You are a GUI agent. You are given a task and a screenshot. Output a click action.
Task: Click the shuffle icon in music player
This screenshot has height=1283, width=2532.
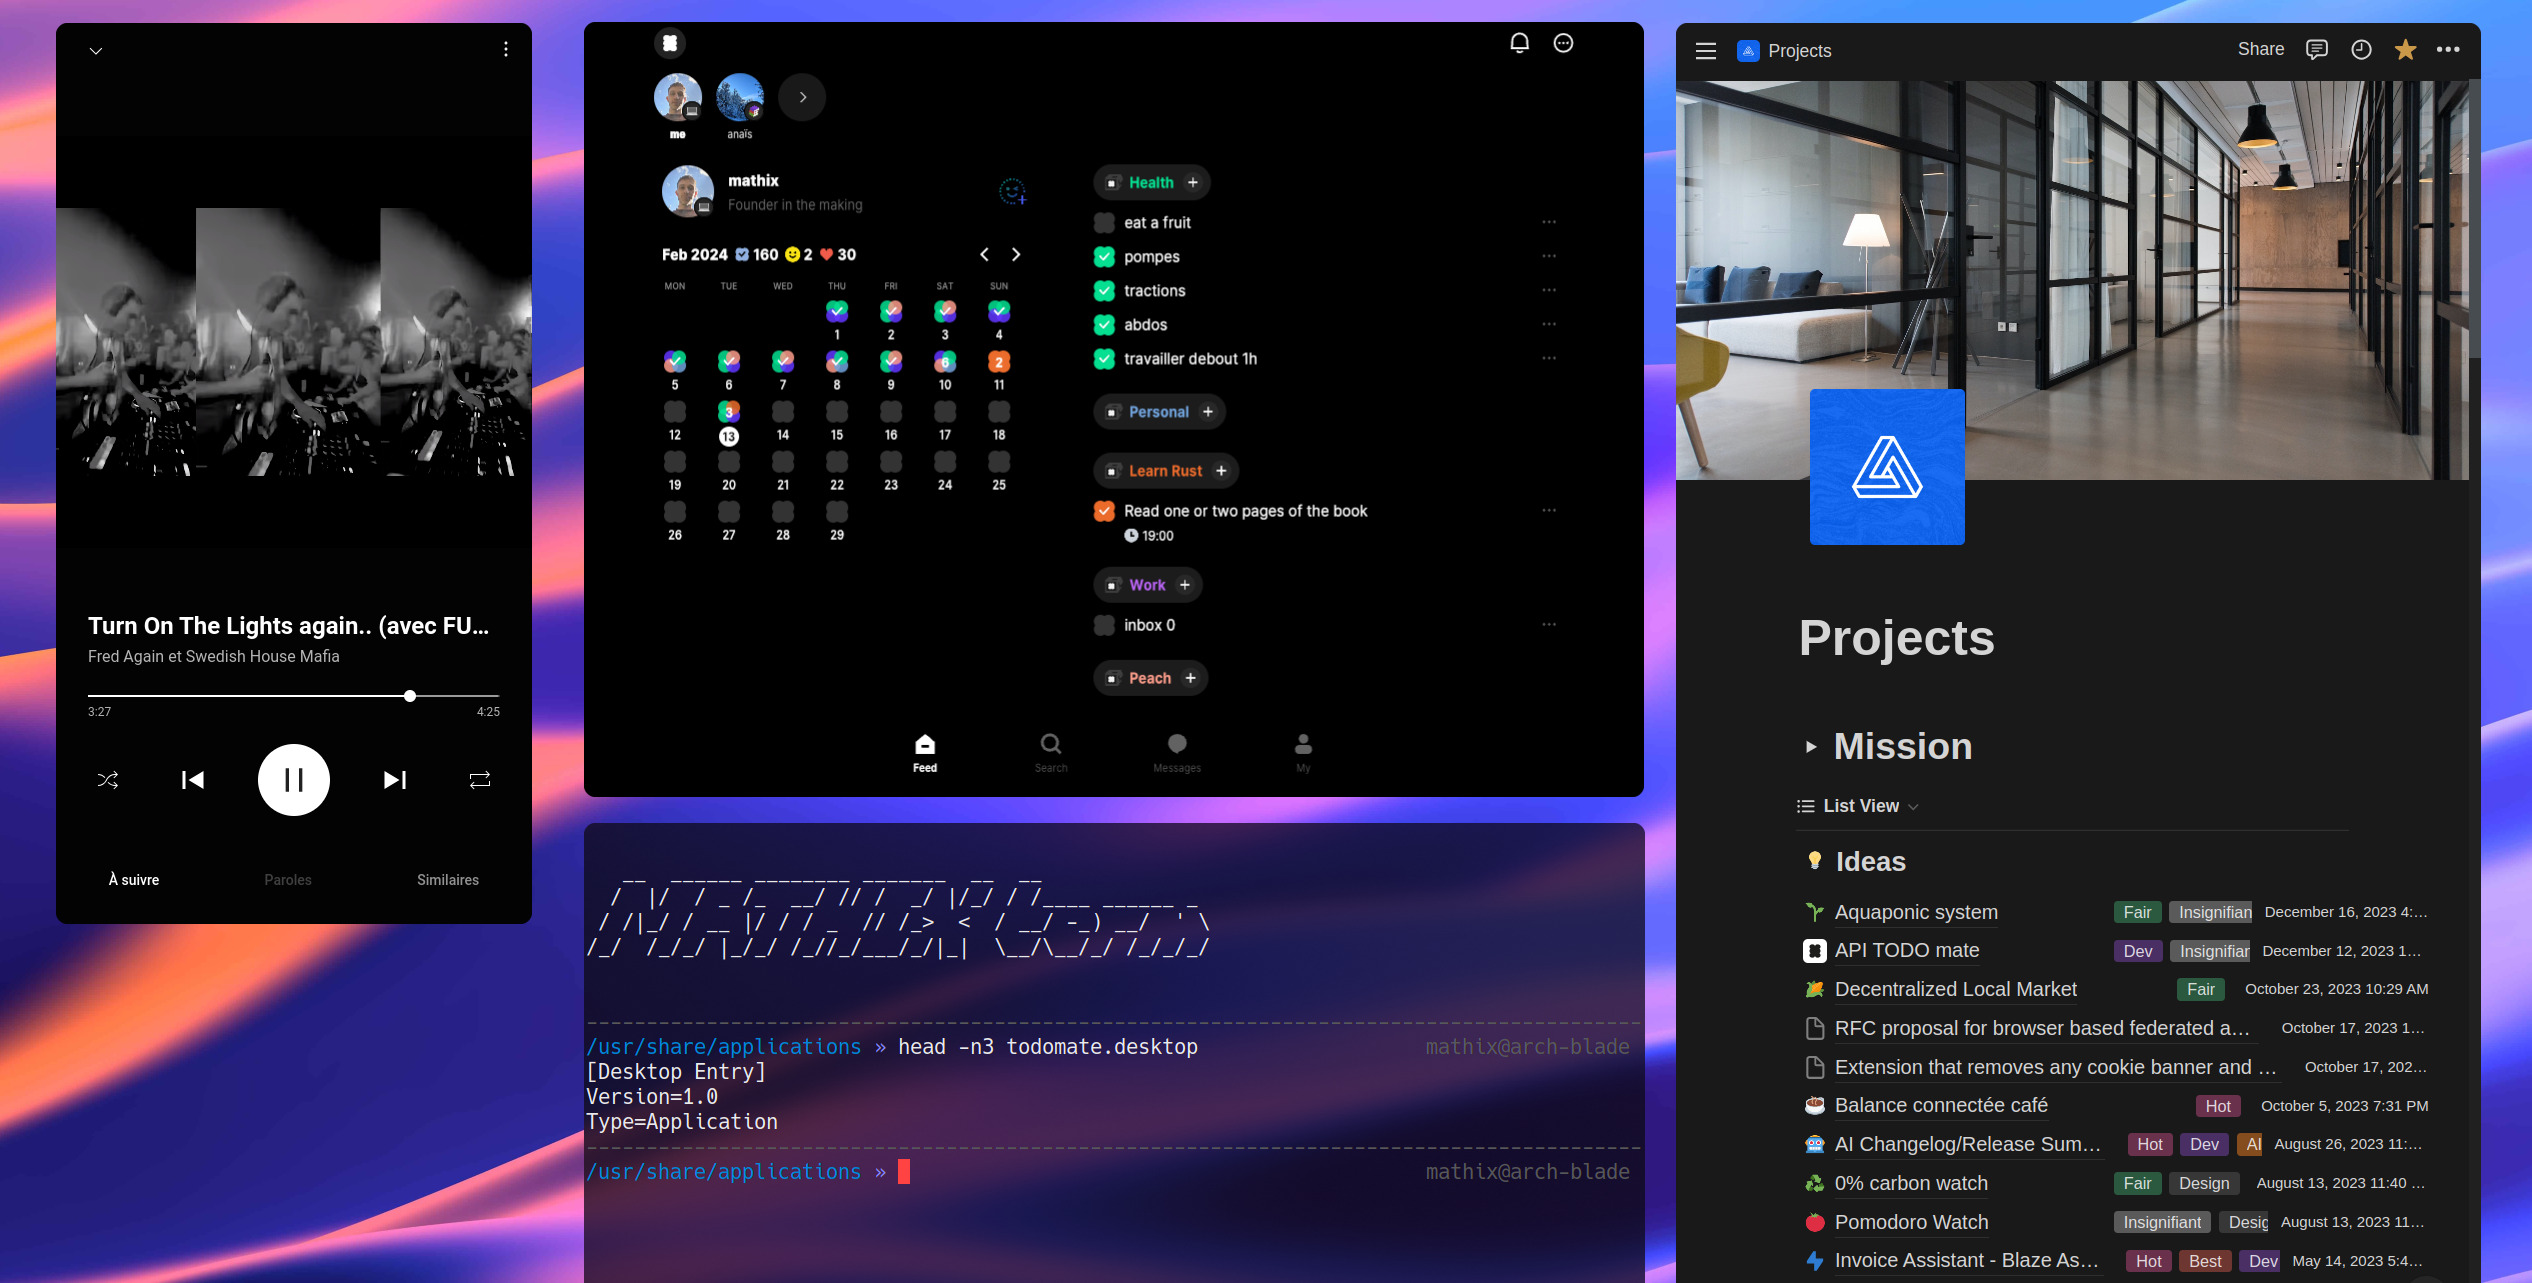[106, 779]
